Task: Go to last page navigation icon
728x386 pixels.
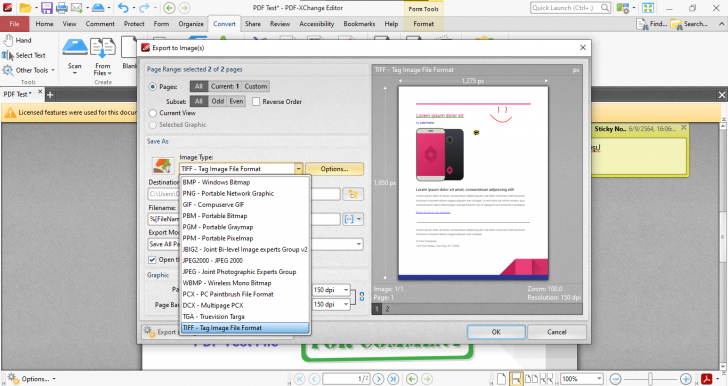Action: pos(393,379)
